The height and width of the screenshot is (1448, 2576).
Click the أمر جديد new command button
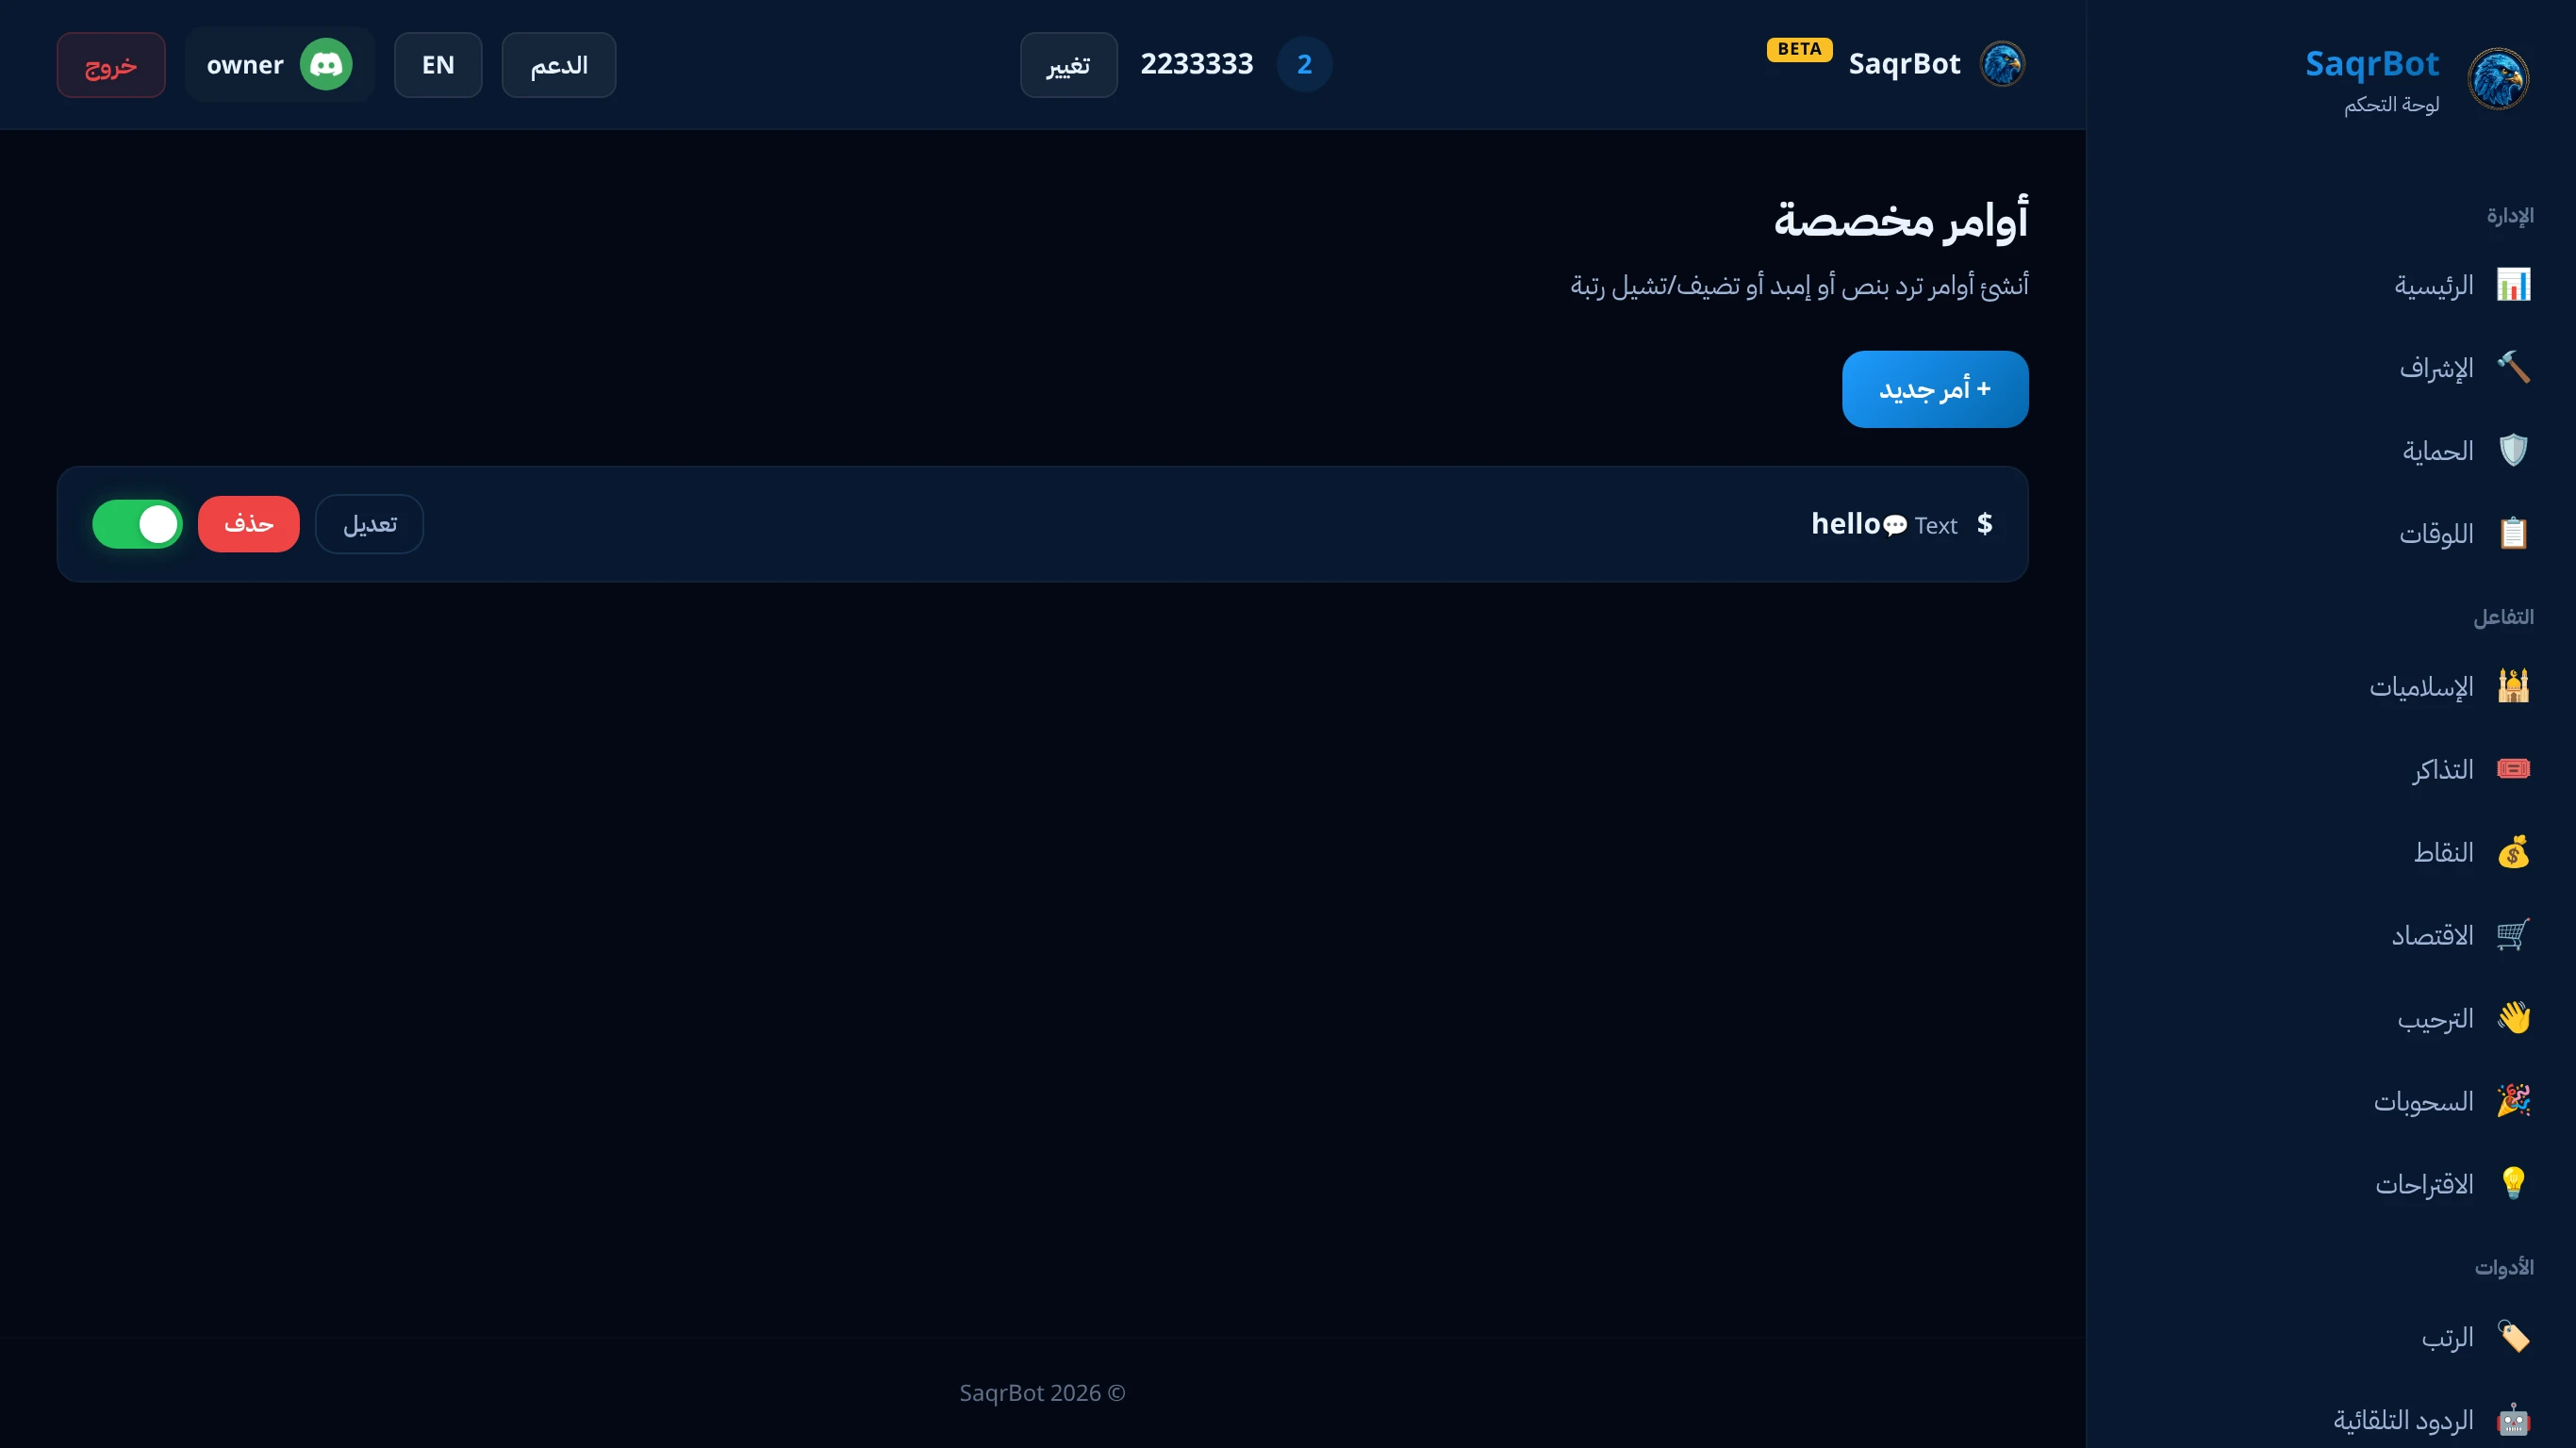(x=1935, y=389)
